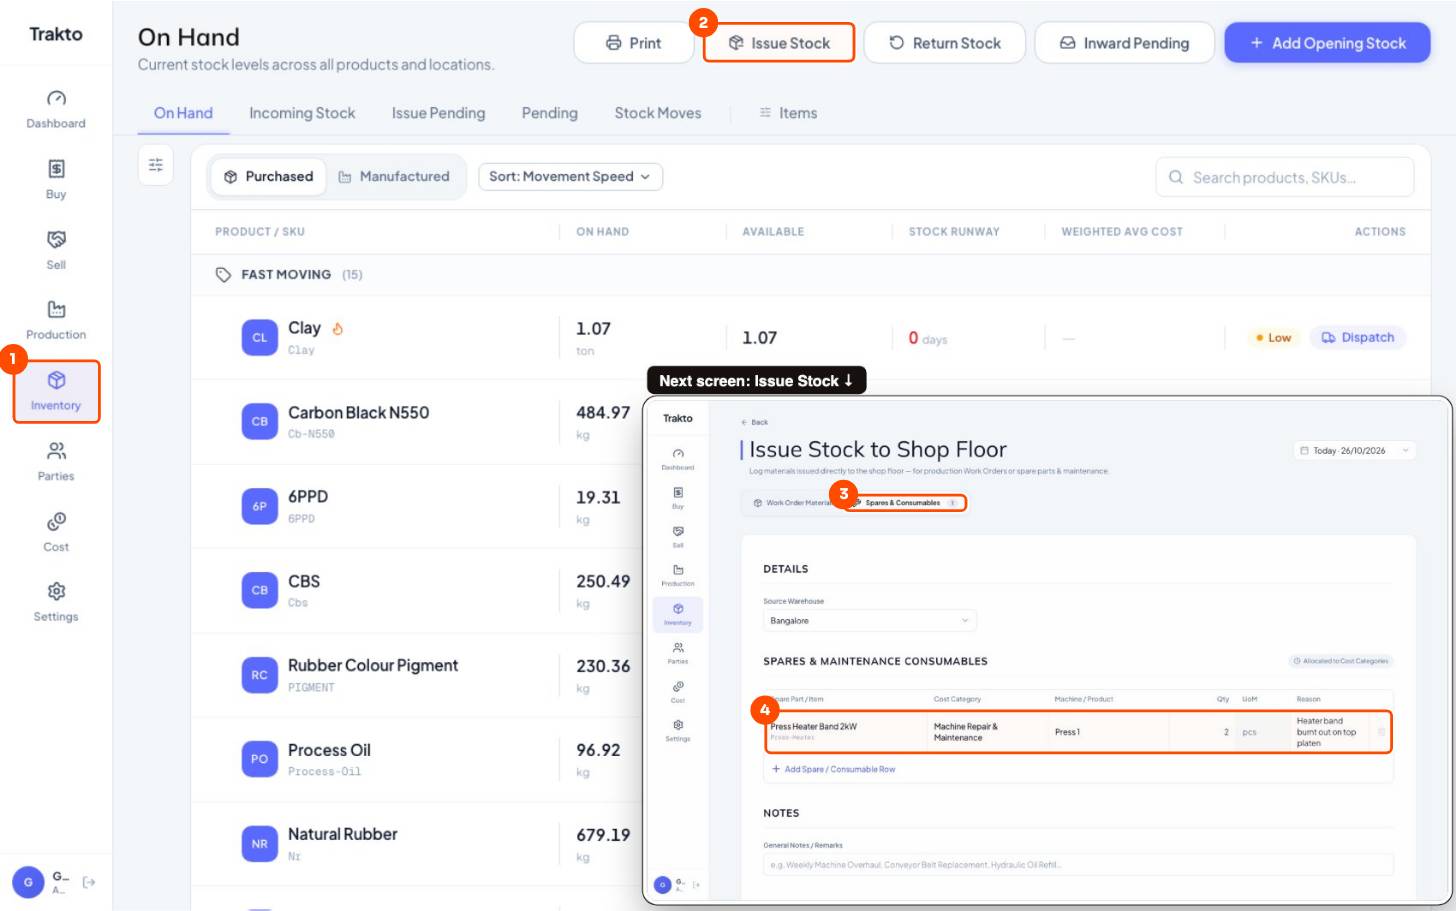The image size is (1456, 911).
Task: Click the flame icon next to Clay
Action: pos(337,328)
